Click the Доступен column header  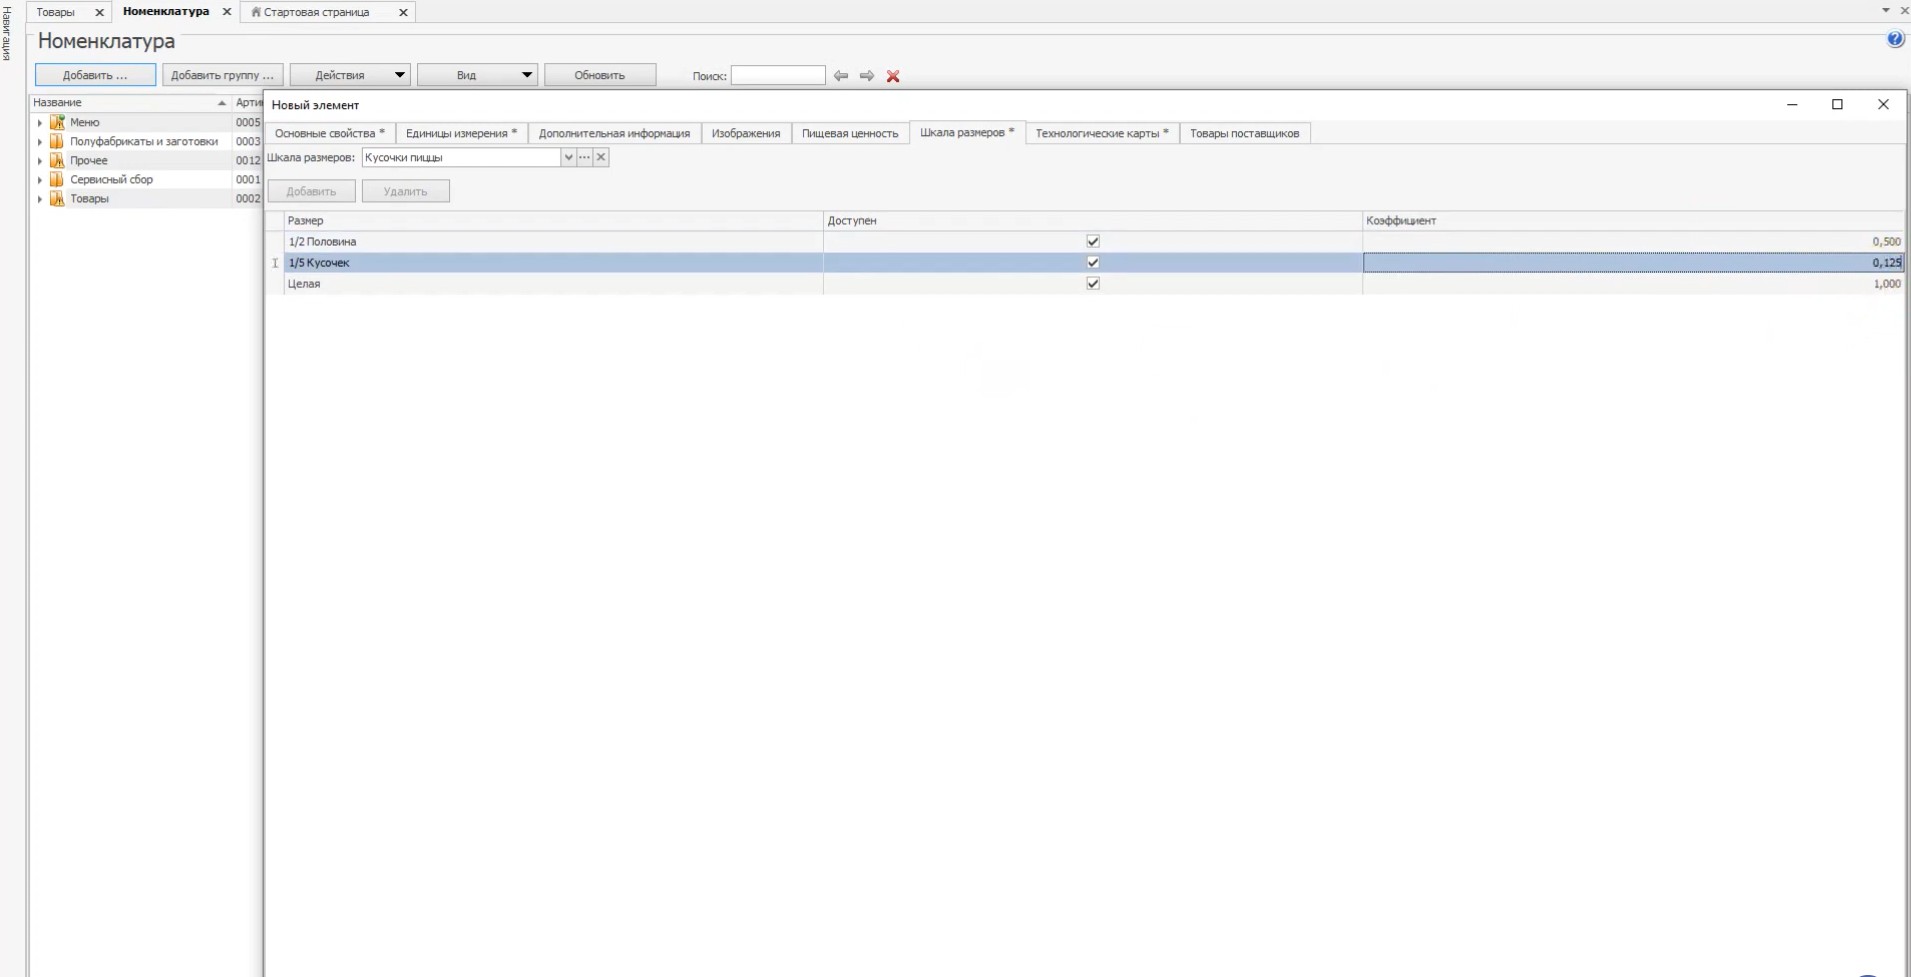pyautogui.click(x=1092, y=220)
